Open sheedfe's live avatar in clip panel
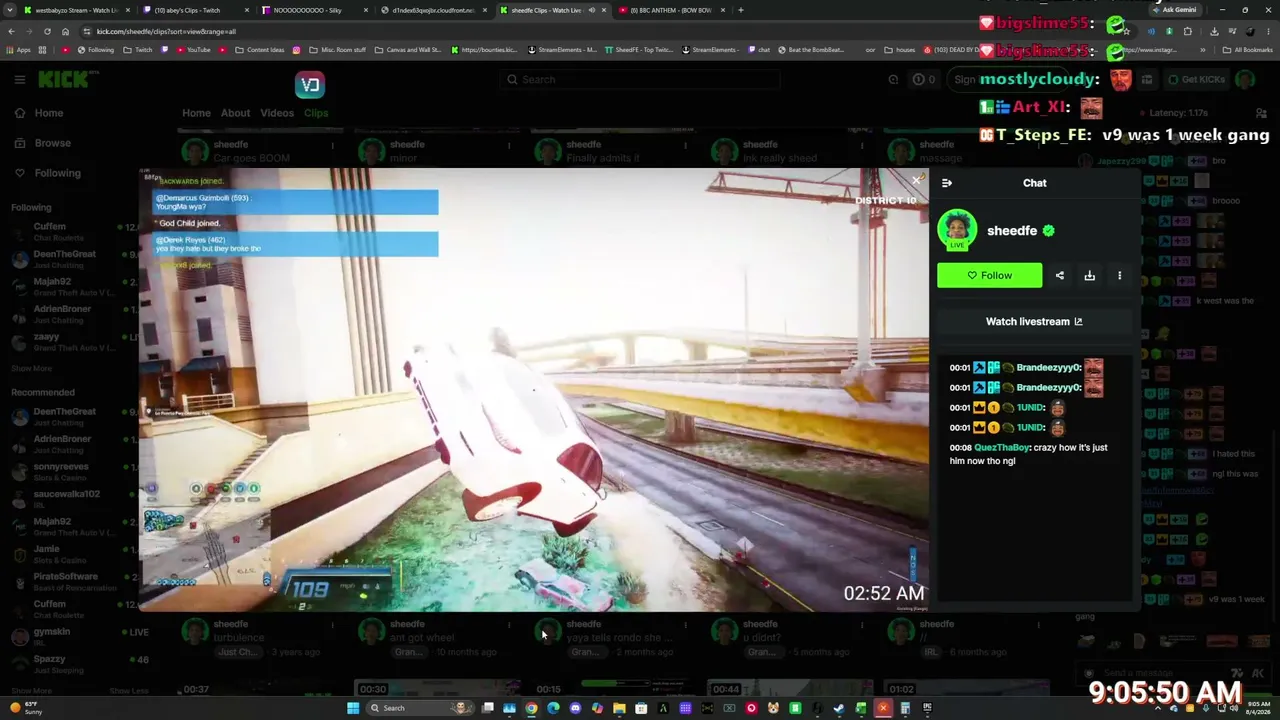The image size is (1280, 720). point(957,230)
